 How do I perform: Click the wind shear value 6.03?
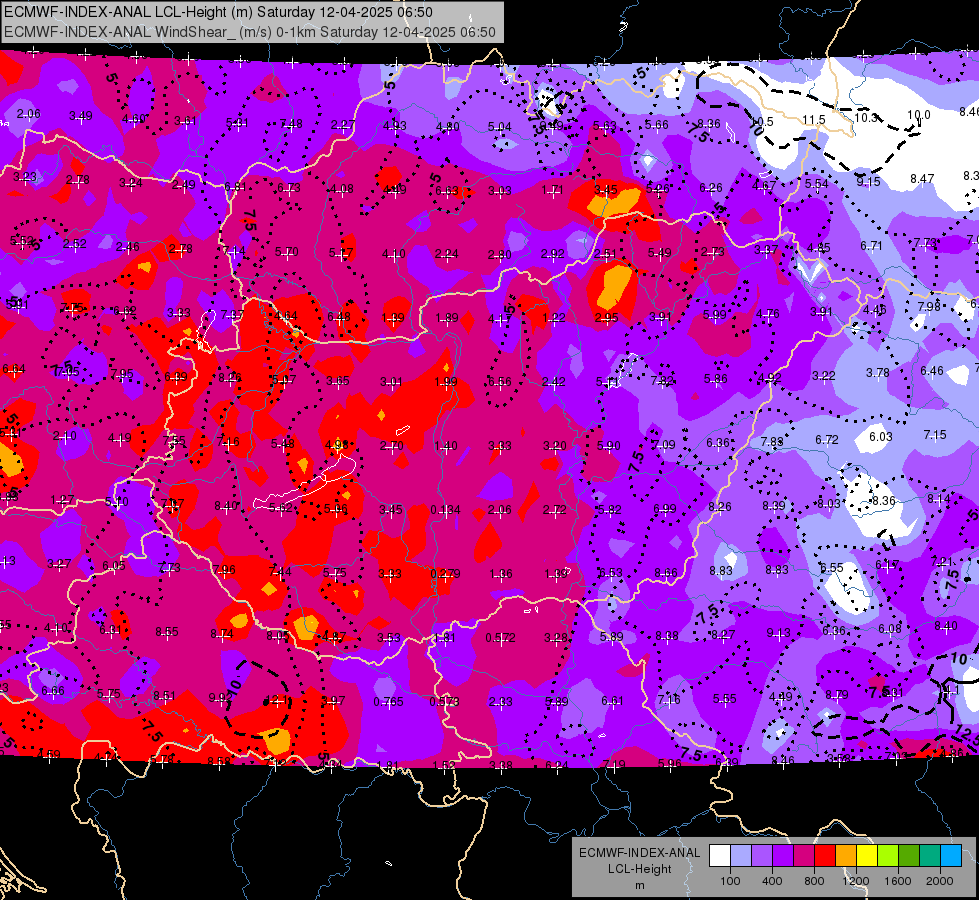coord(881,436)
